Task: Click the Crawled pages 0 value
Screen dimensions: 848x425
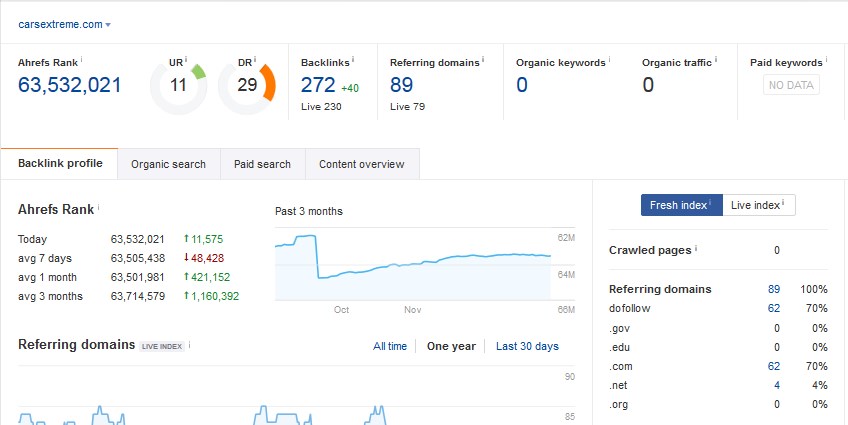Action: point(777,250)
